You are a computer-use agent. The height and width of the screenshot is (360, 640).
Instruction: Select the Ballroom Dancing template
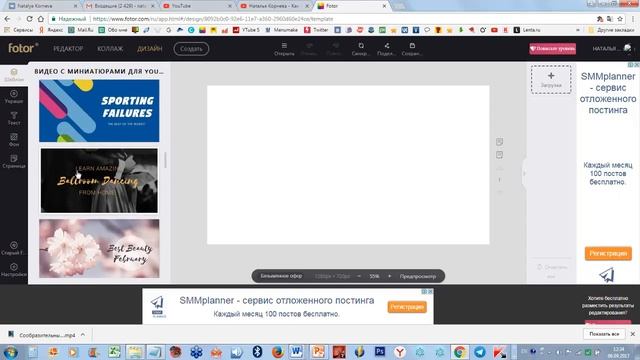point(99,180)
